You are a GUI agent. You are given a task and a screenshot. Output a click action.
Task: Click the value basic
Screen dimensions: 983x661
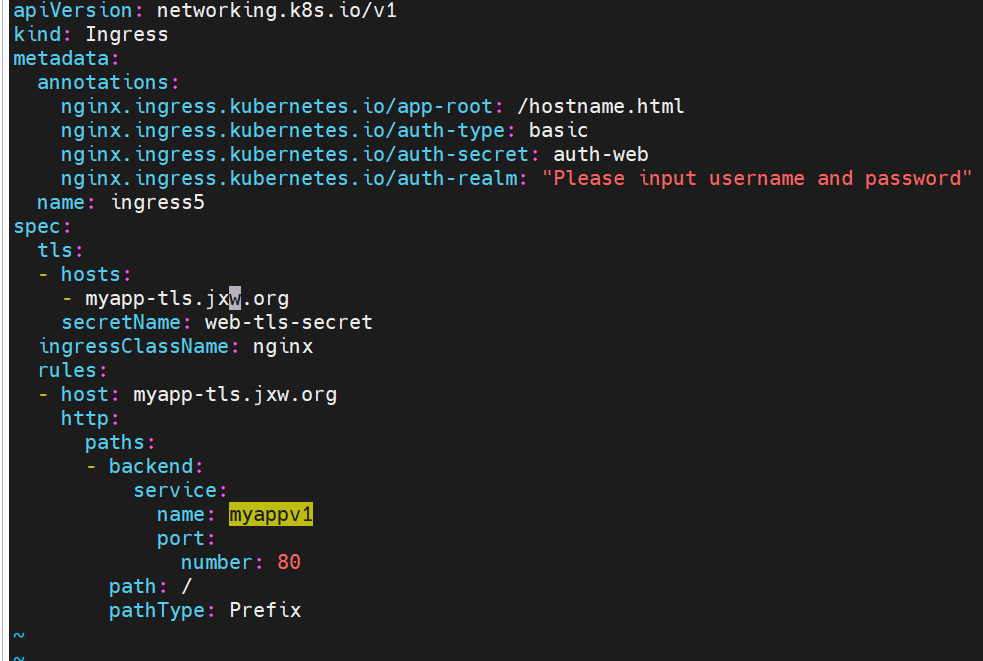pos(558,130)
